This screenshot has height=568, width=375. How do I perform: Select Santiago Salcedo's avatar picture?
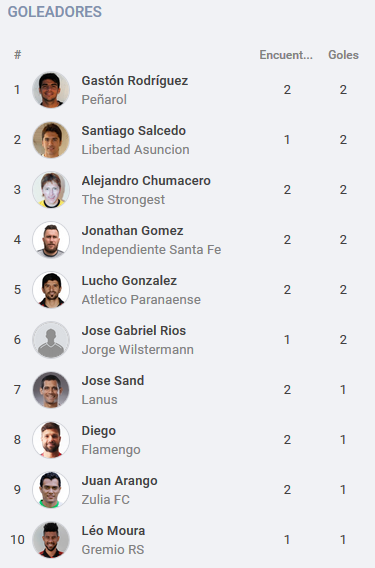[51, 140]
